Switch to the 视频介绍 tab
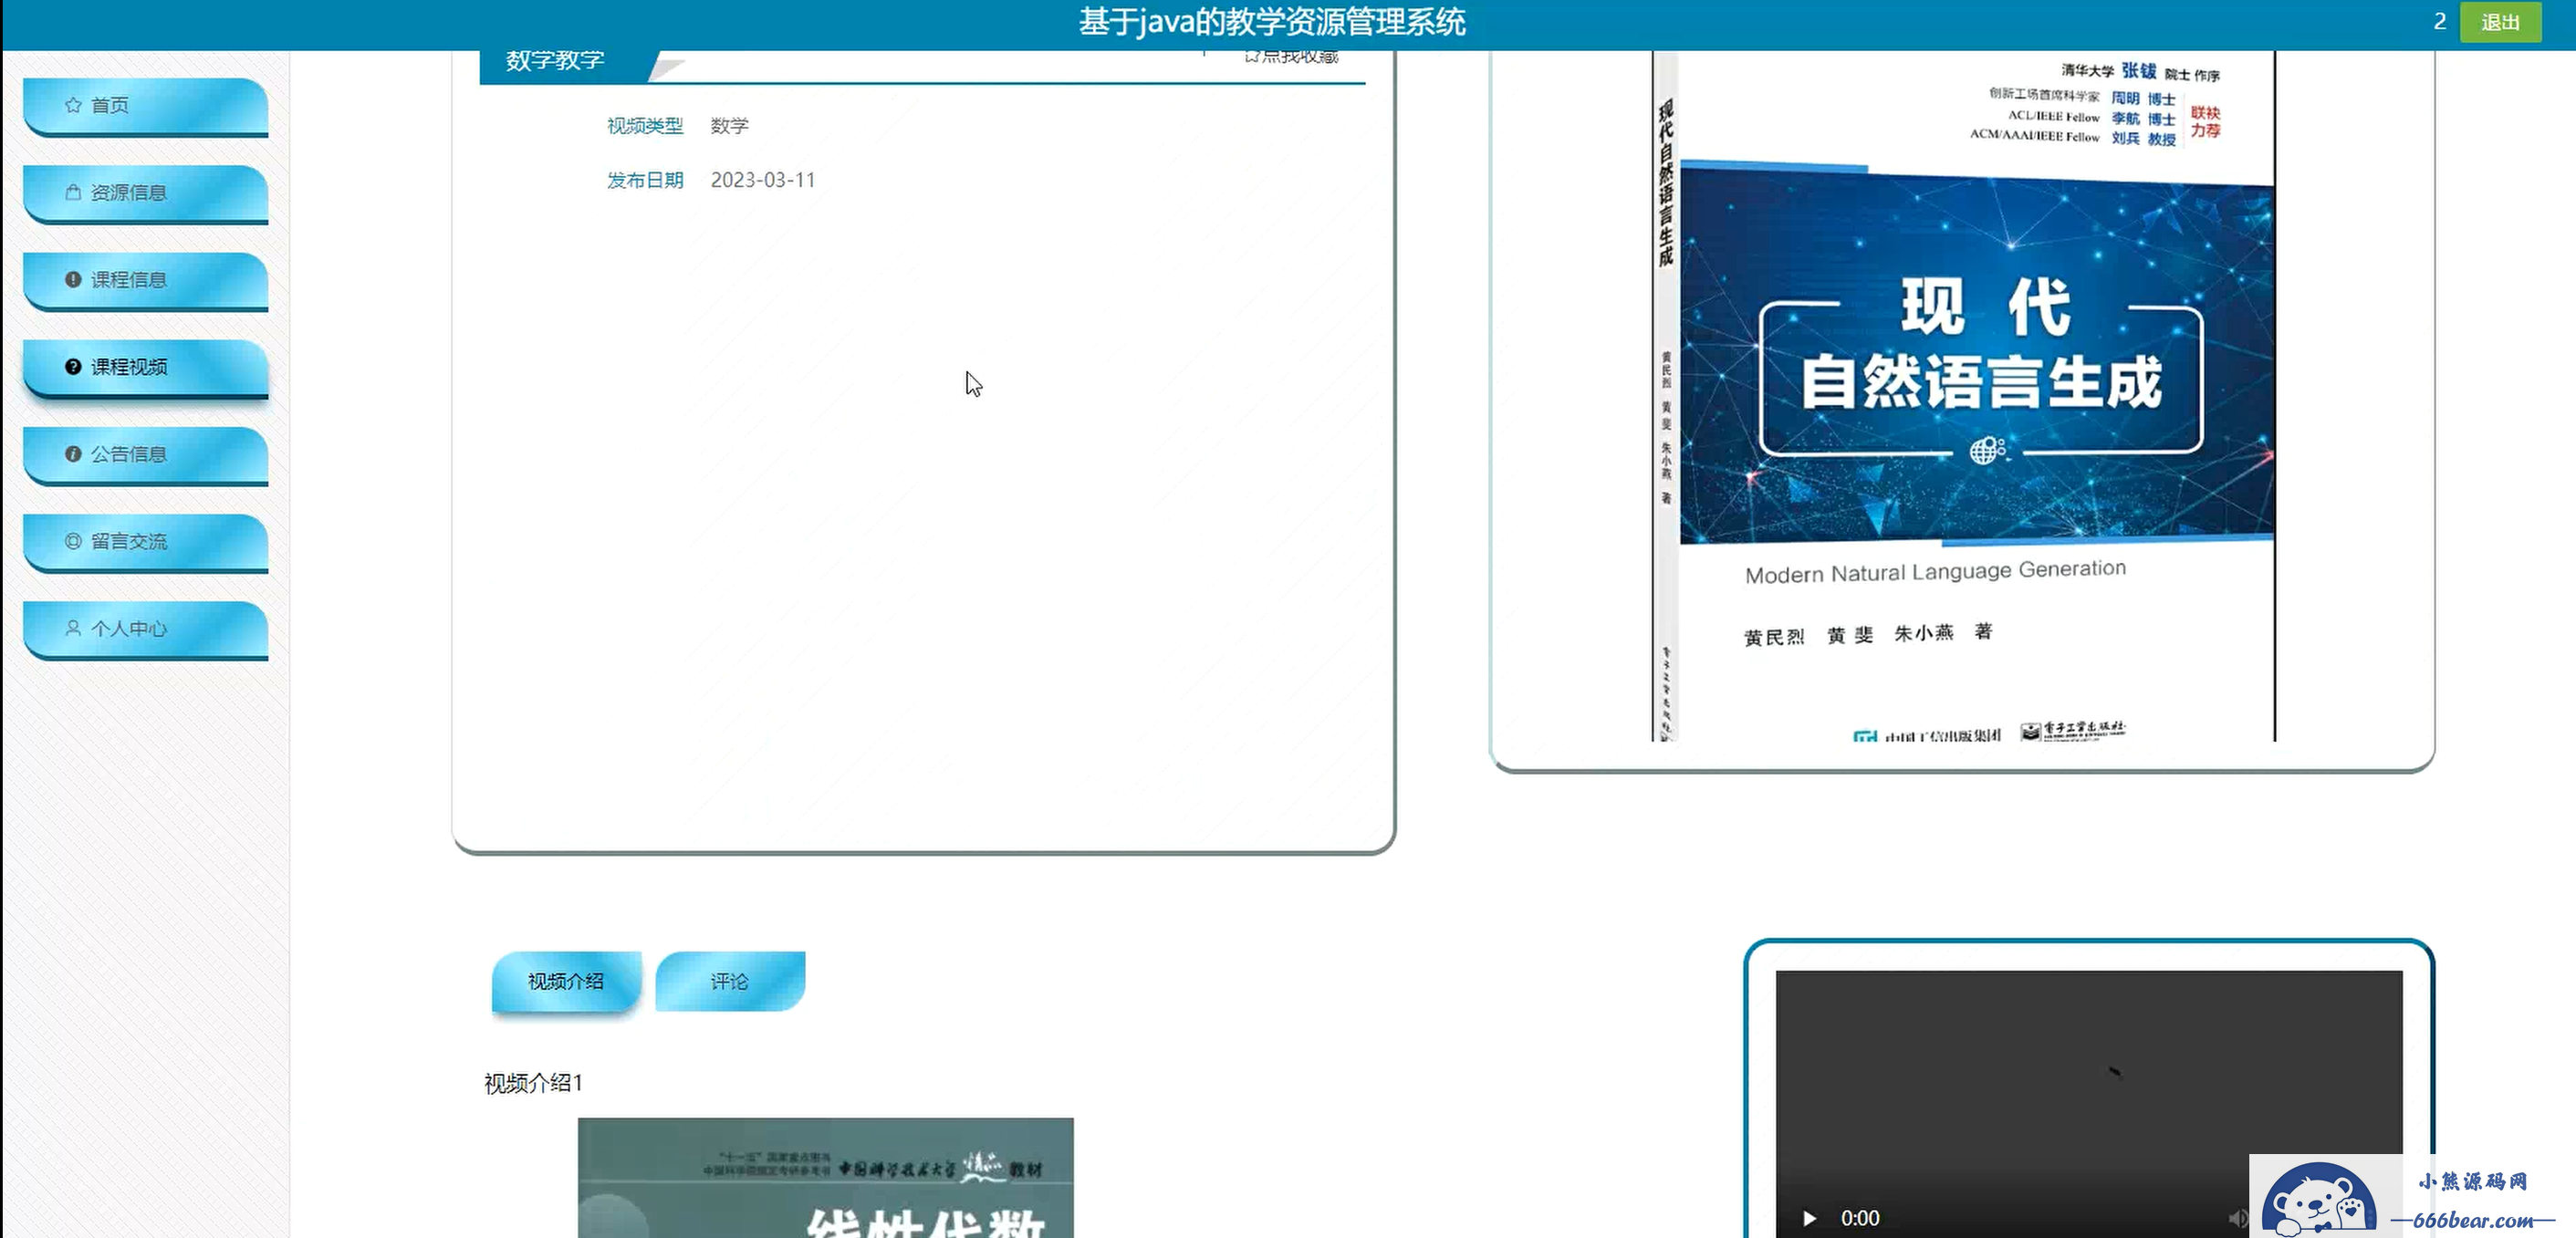This screenshot has width=2576, height=1238. (x=566, y=982)
